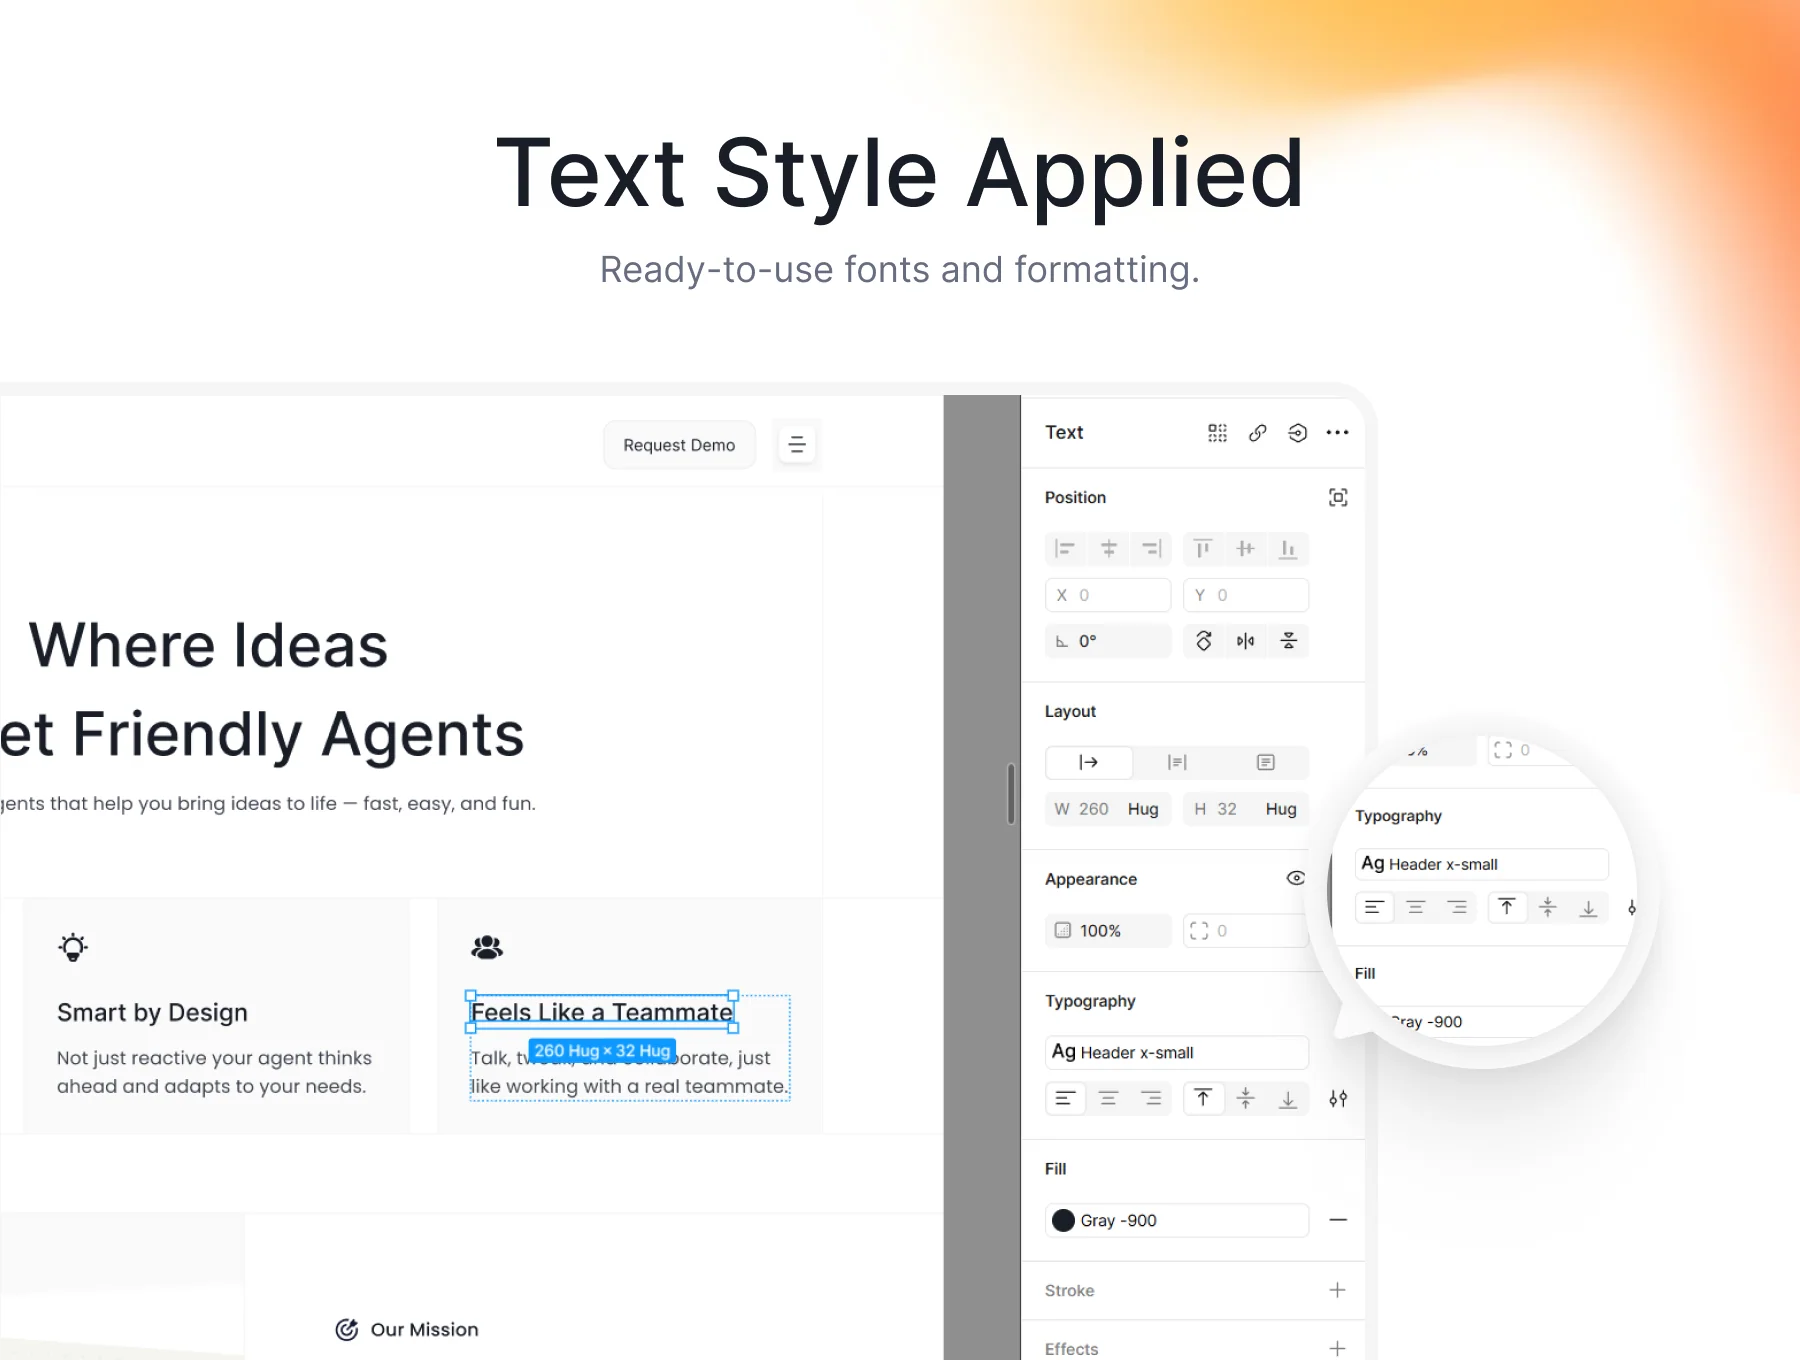Set vertical align top in main Typography panel
The image size is (1800, 1360).
1203,1099
